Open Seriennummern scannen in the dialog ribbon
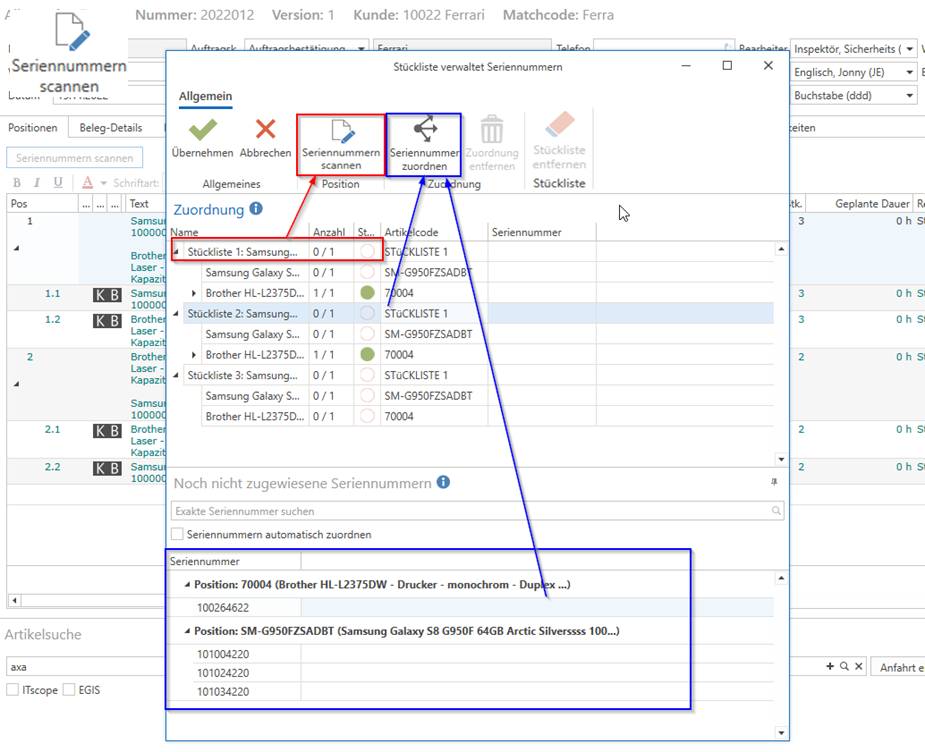Viewport: 925px width, 752px height. [341, 143]
